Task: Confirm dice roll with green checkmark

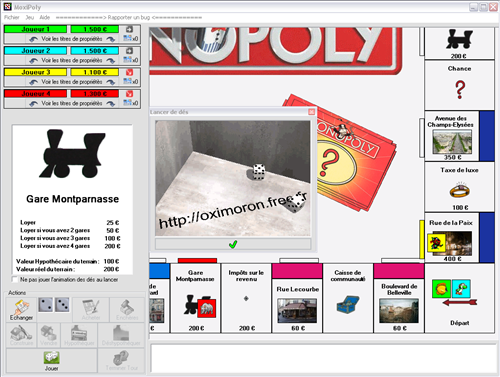Action: point(233,244)
